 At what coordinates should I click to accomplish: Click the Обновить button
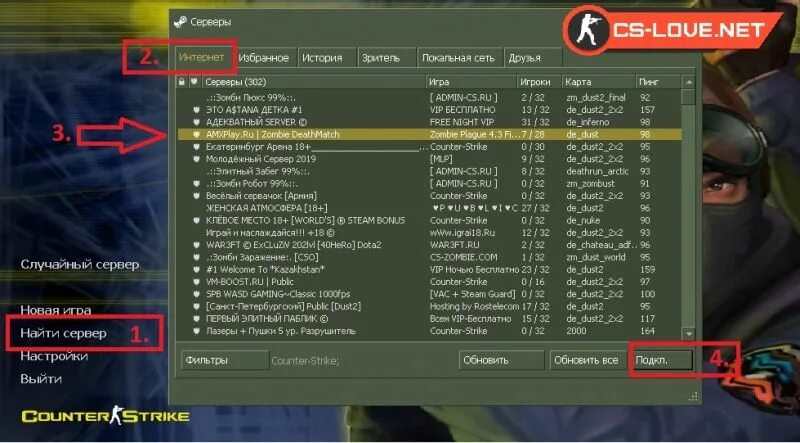(x=501, y=360)
